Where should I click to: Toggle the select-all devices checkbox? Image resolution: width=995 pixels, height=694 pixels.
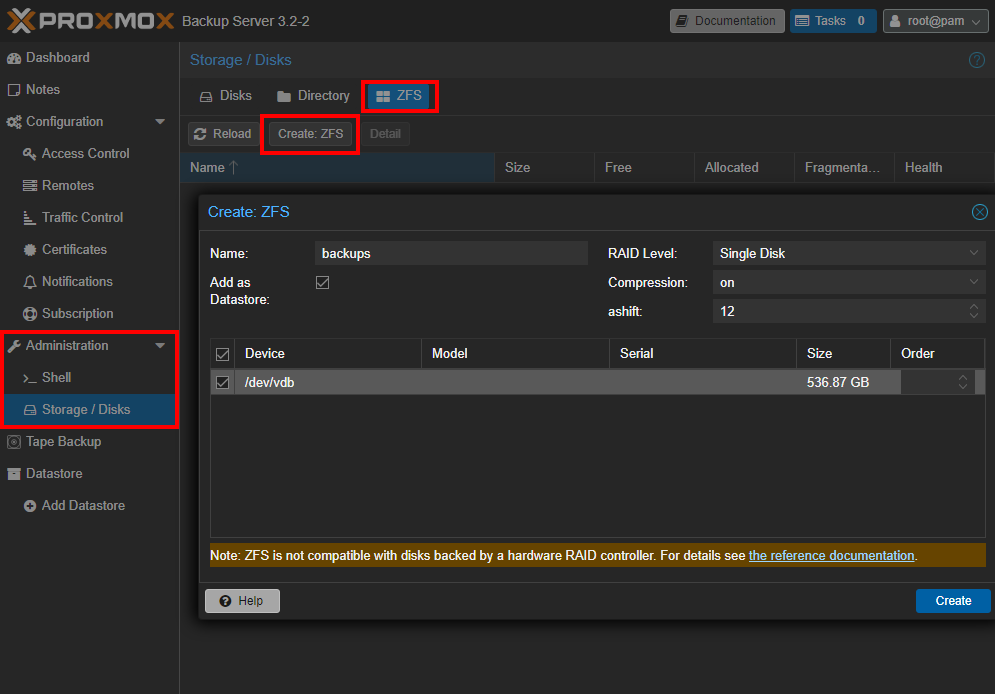tap(222, 354)
